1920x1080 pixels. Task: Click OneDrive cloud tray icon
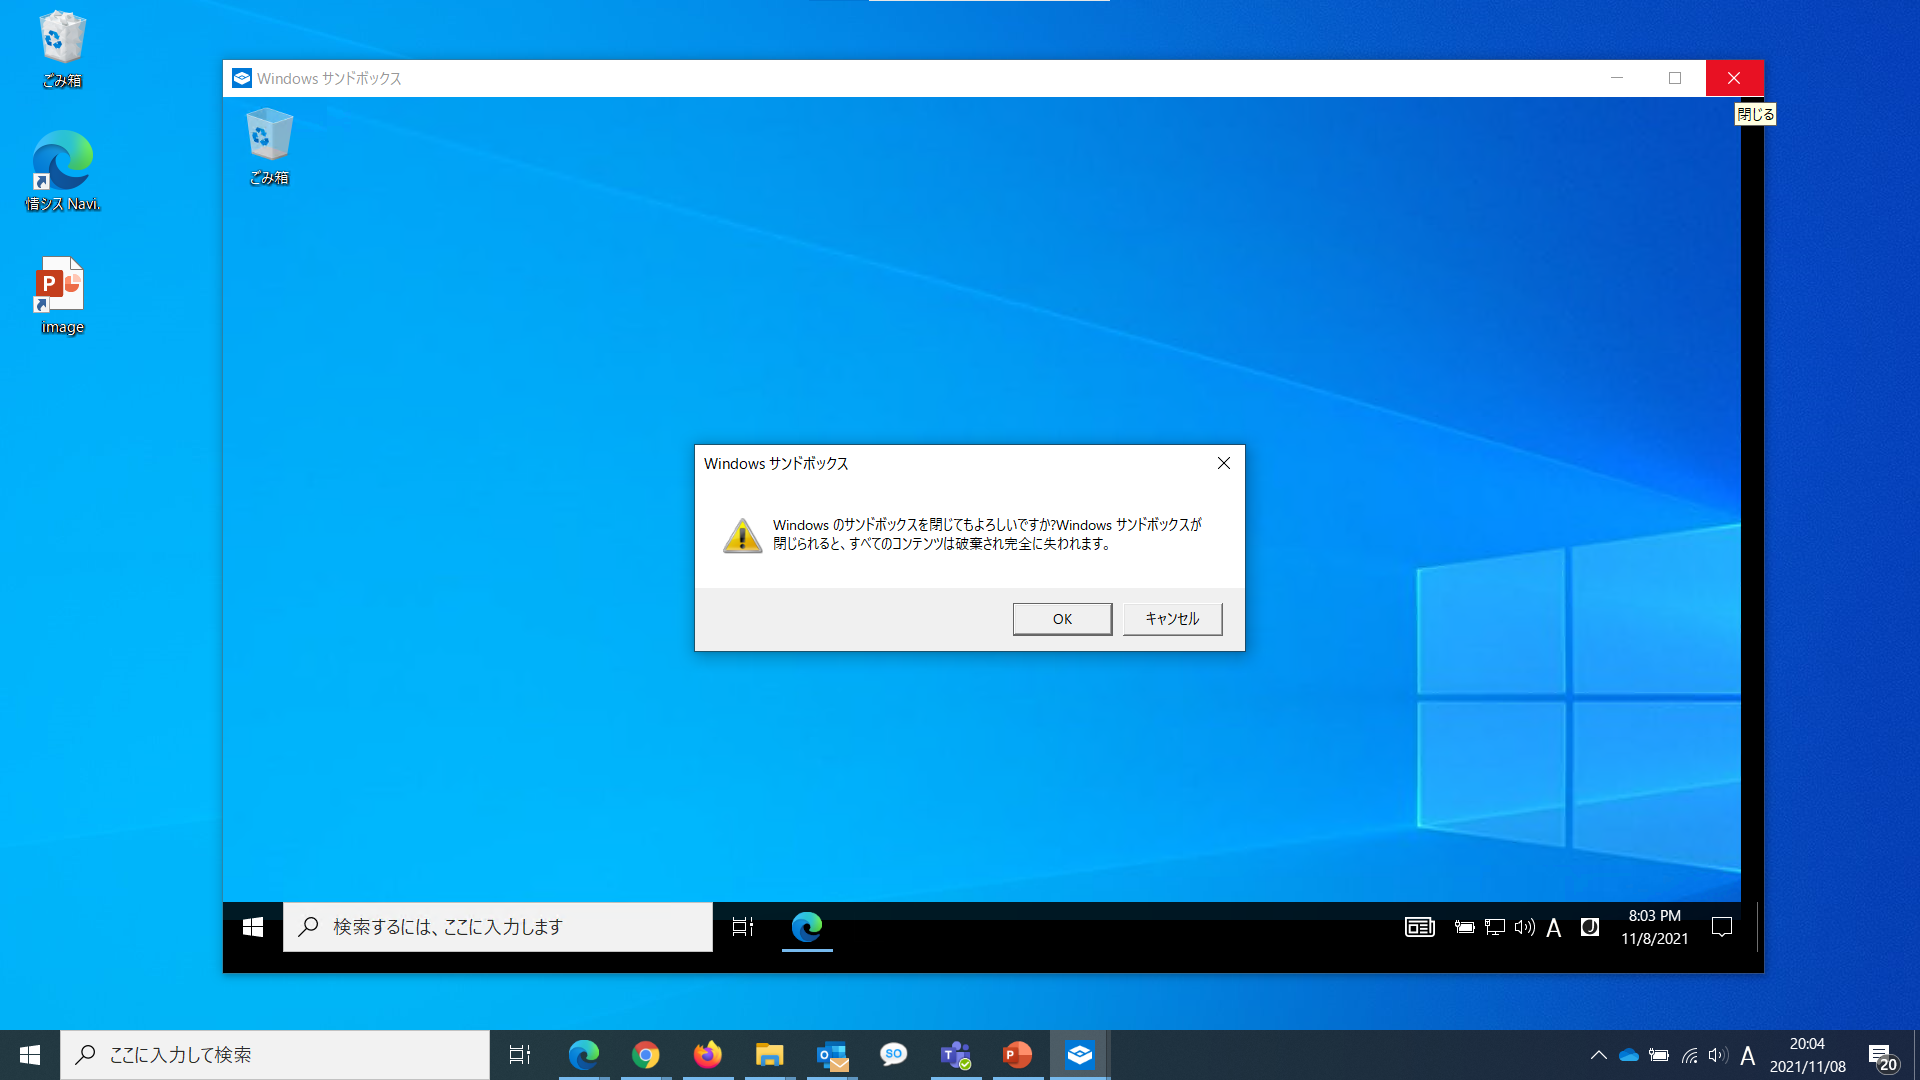[1629, 1055]
